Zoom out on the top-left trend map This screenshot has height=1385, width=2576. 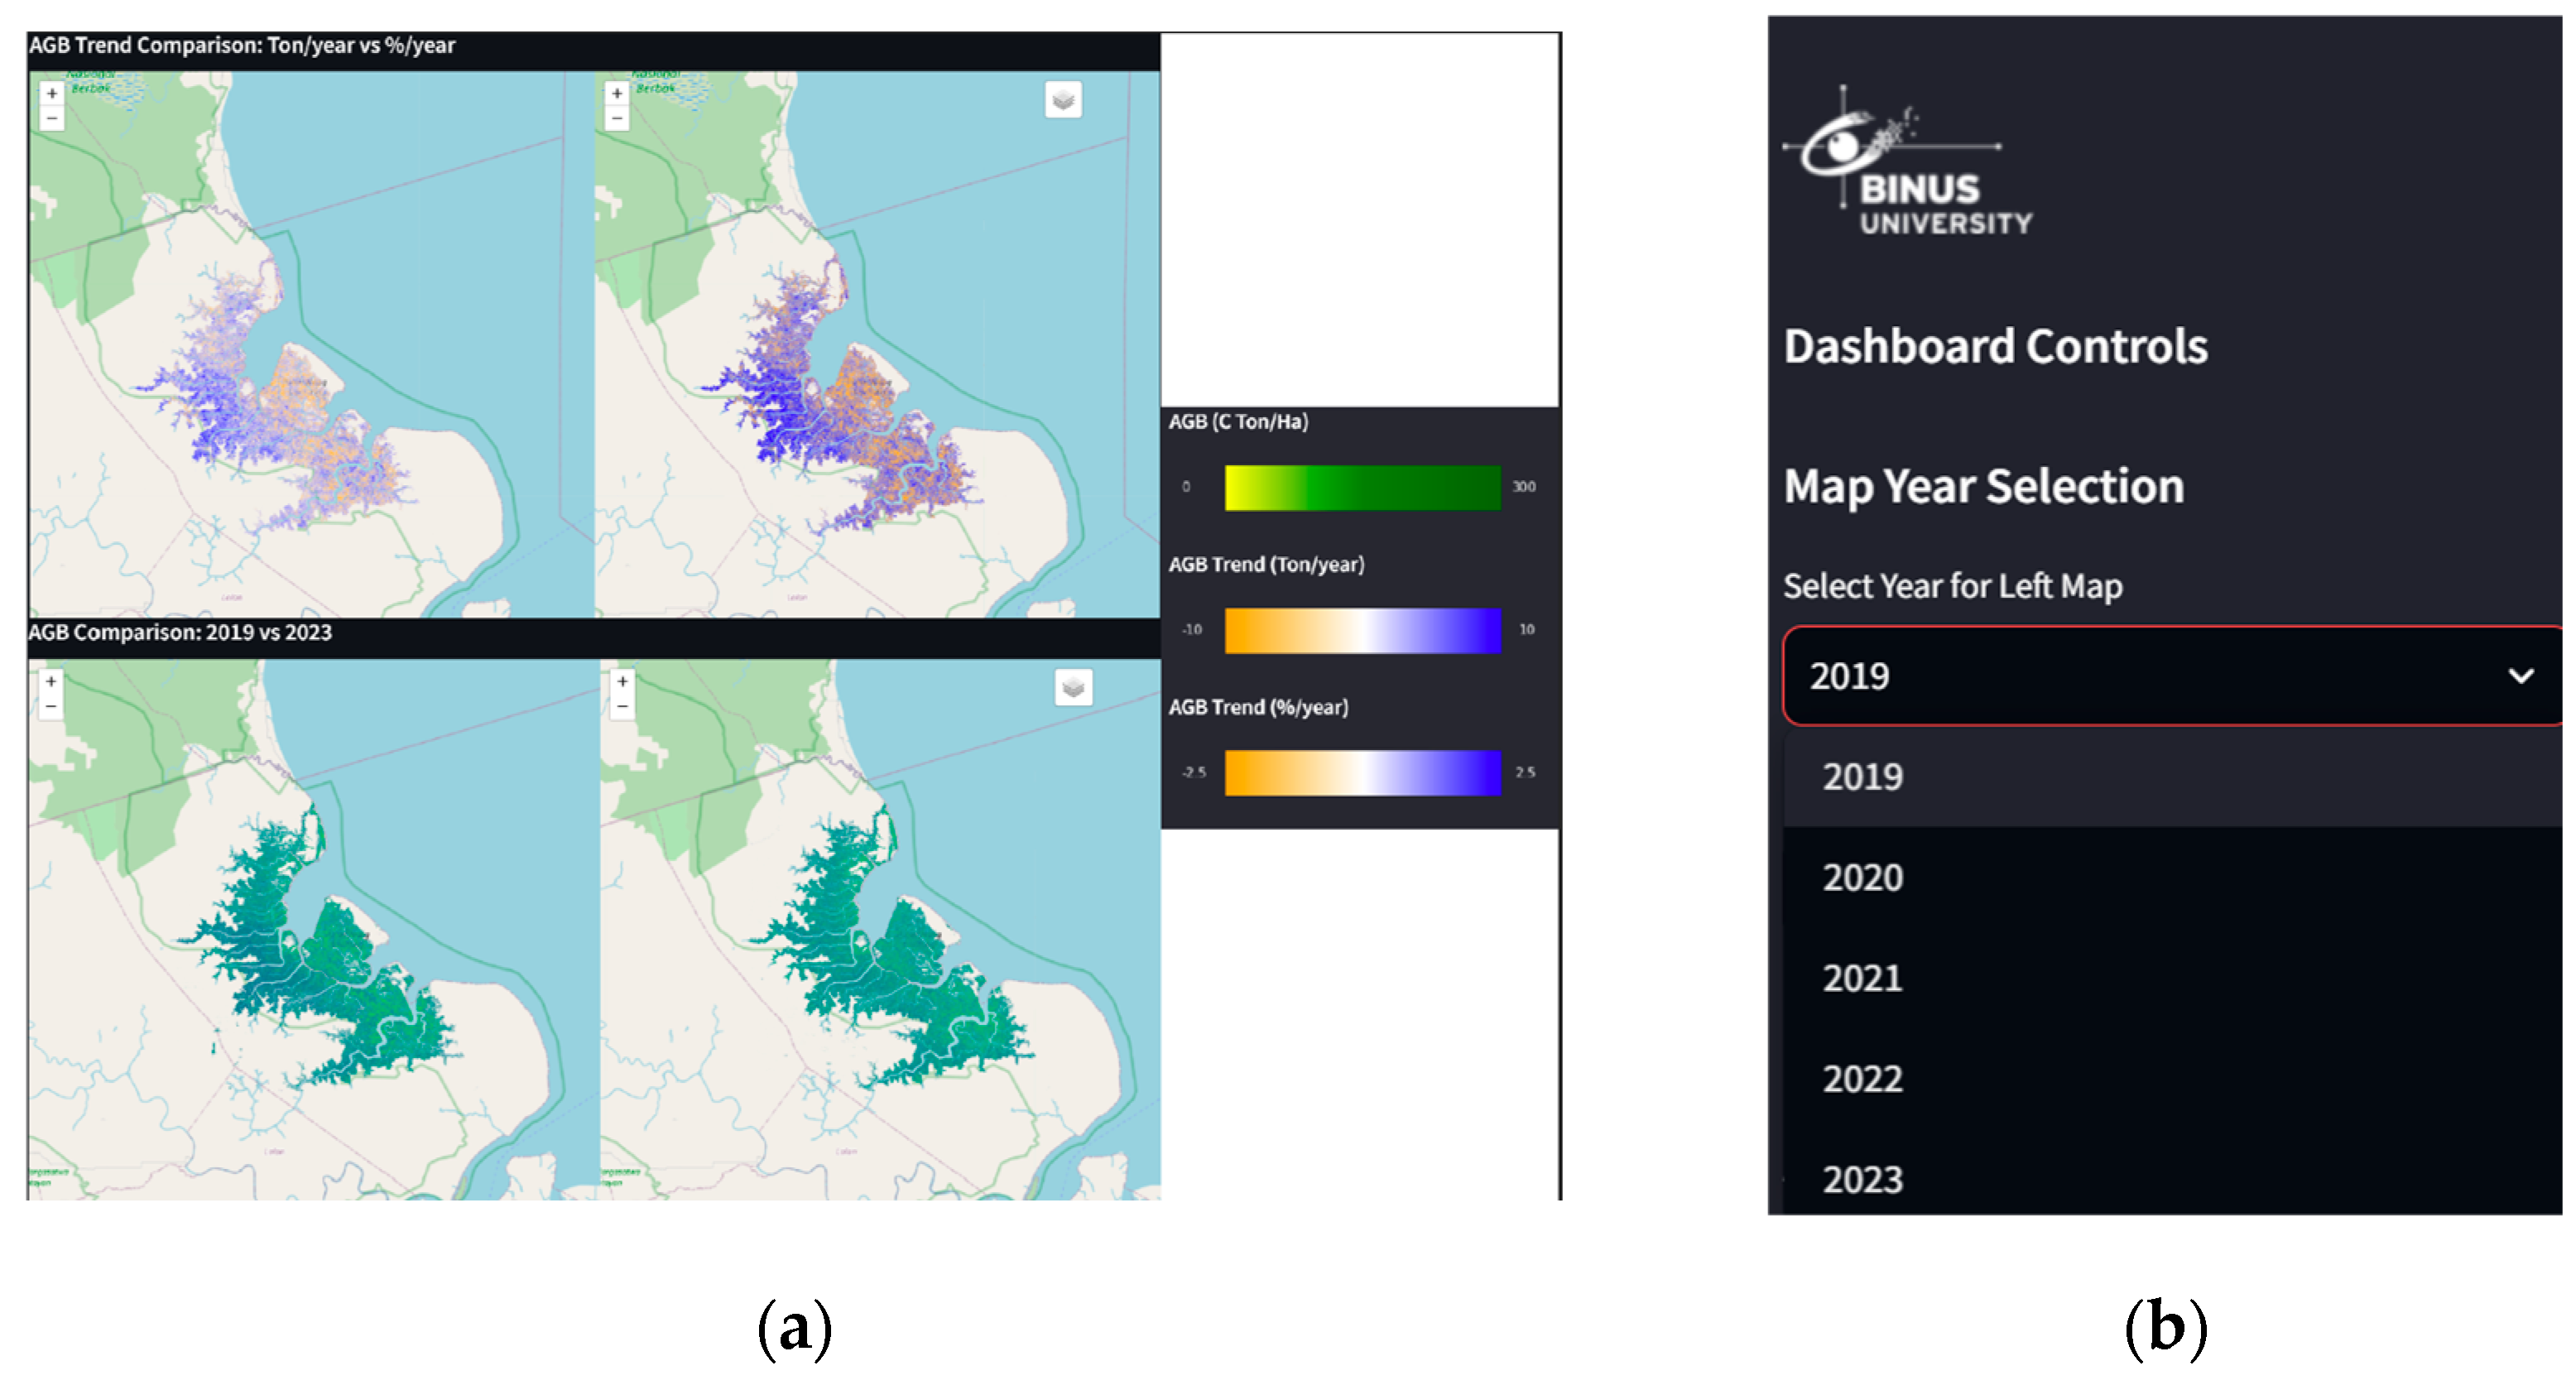[x=52, y=119]
